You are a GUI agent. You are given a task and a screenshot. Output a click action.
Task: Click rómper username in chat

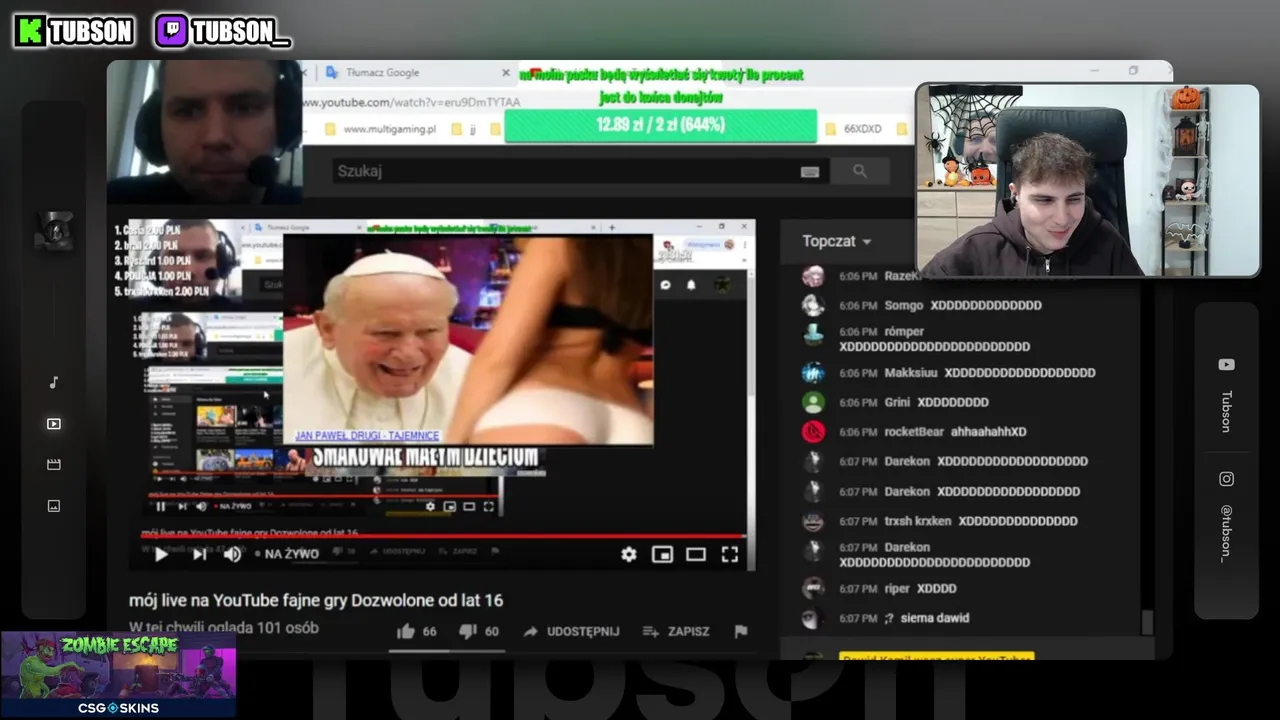(904, 331)
